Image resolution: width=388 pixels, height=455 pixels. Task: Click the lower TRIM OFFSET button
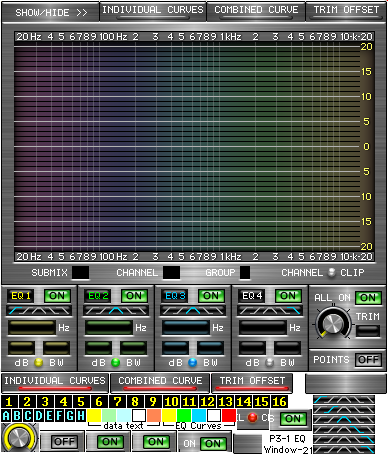click(x=252, y=383)
